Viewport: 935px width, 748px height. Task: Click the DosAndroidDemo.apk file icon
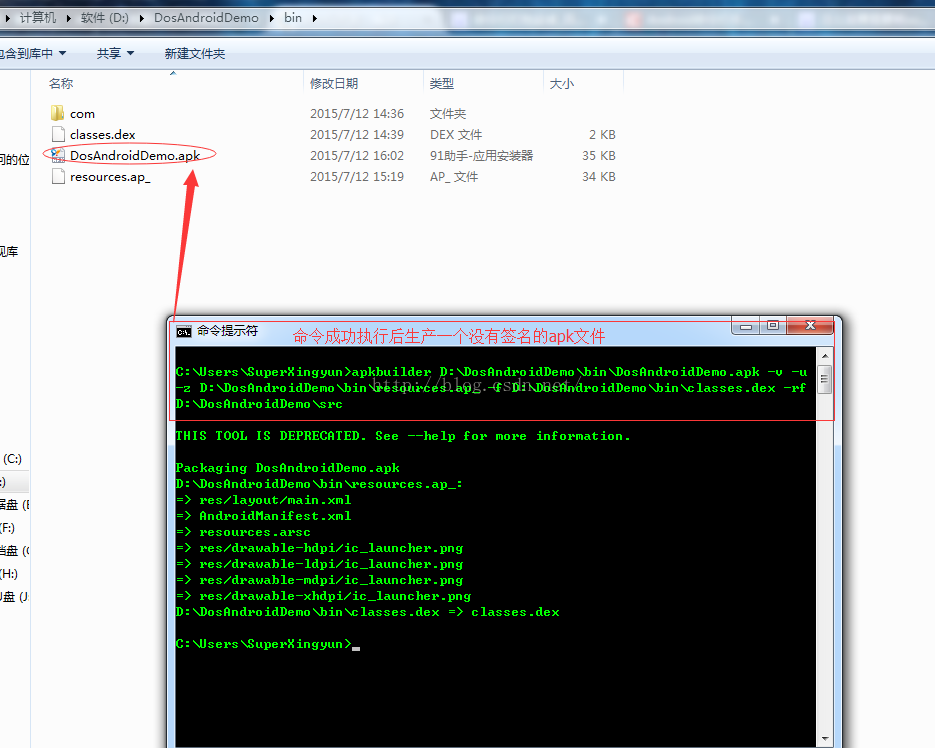(57, 155)
